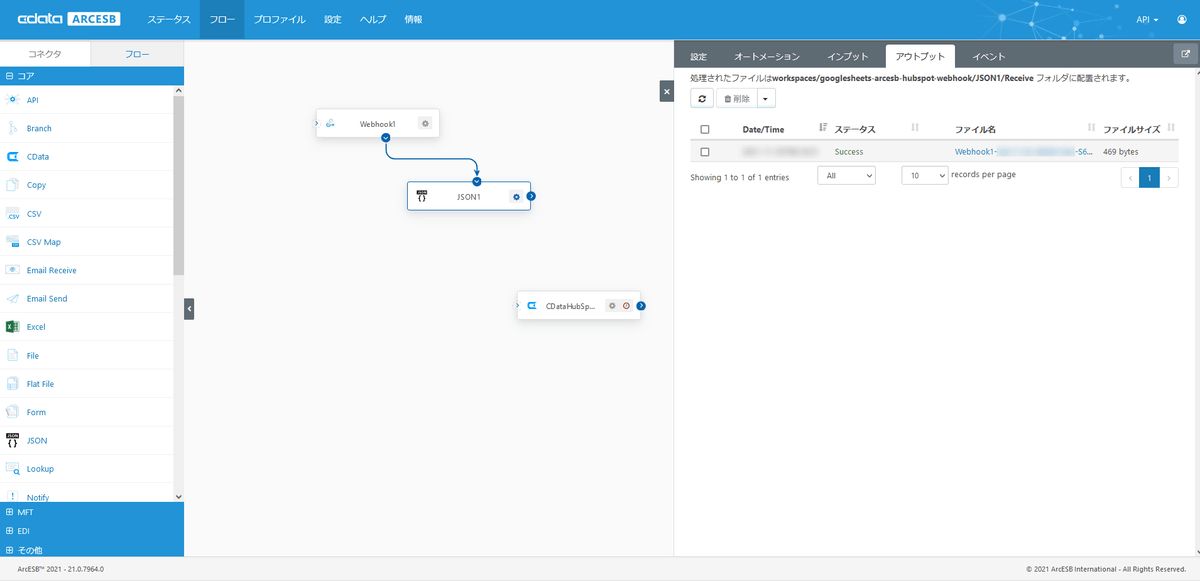1200x581 pixels.
Task: Expand the EDI section
Action: pyautogui.click(x=92, y=530)
